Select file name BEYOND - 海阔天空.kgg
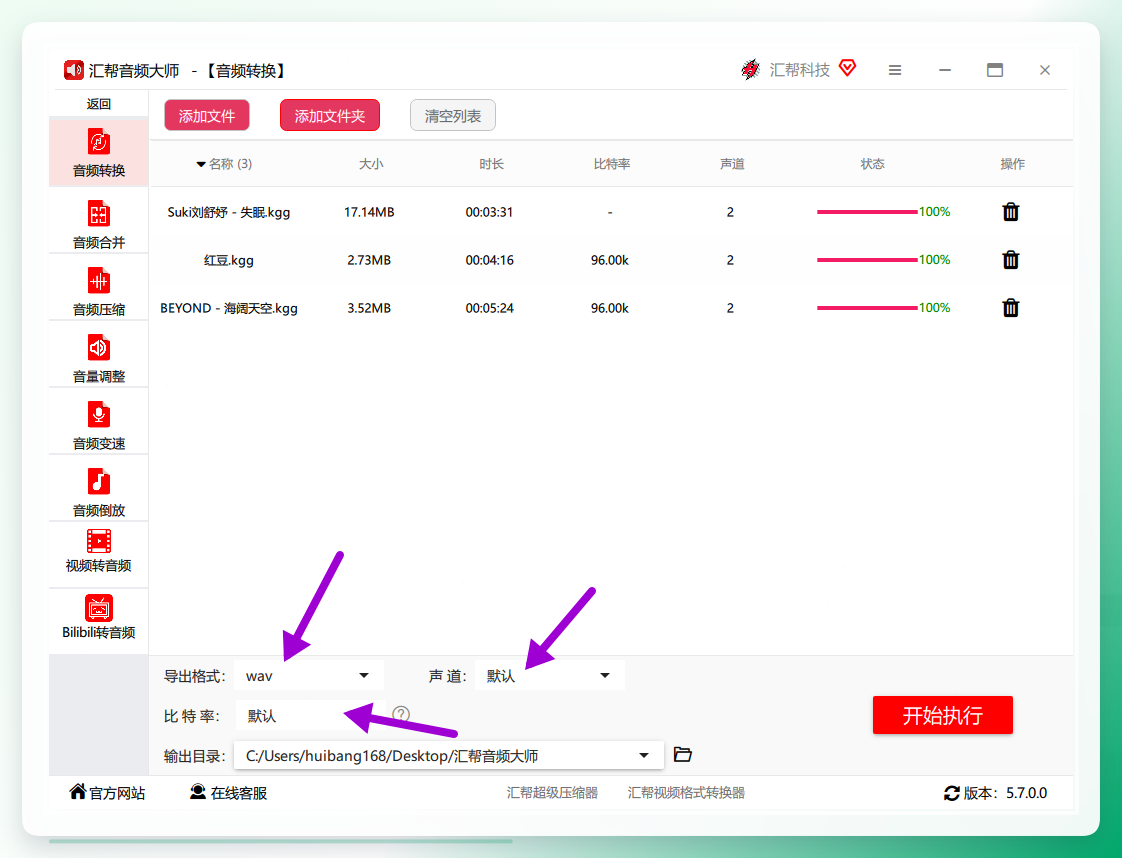The image size is (1122, 858). point(229,308)
